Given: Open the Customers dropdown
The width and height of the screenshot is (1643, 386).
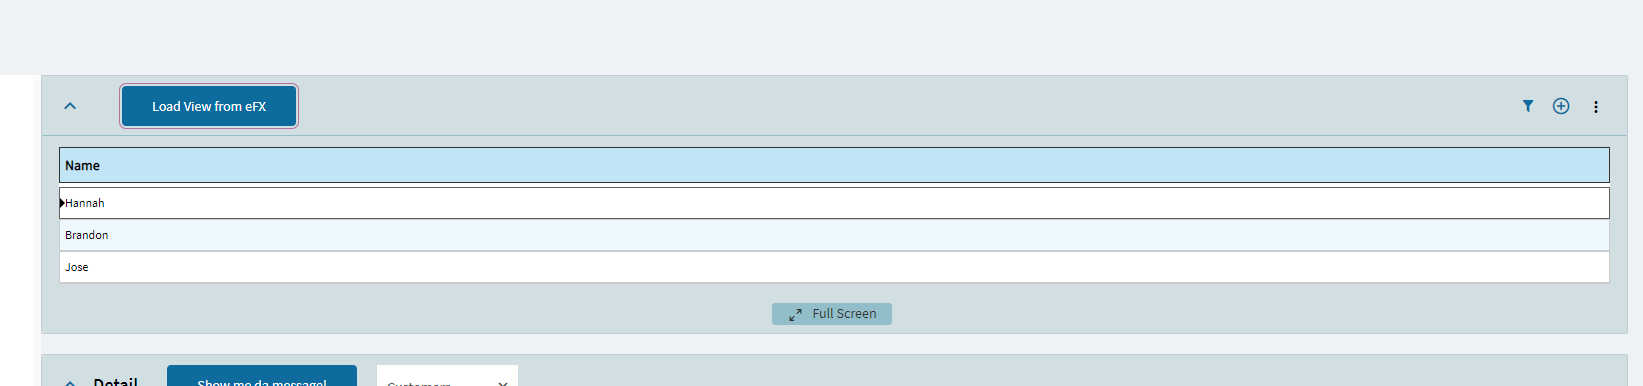Looking at the screenshot, I should point(447,377).
